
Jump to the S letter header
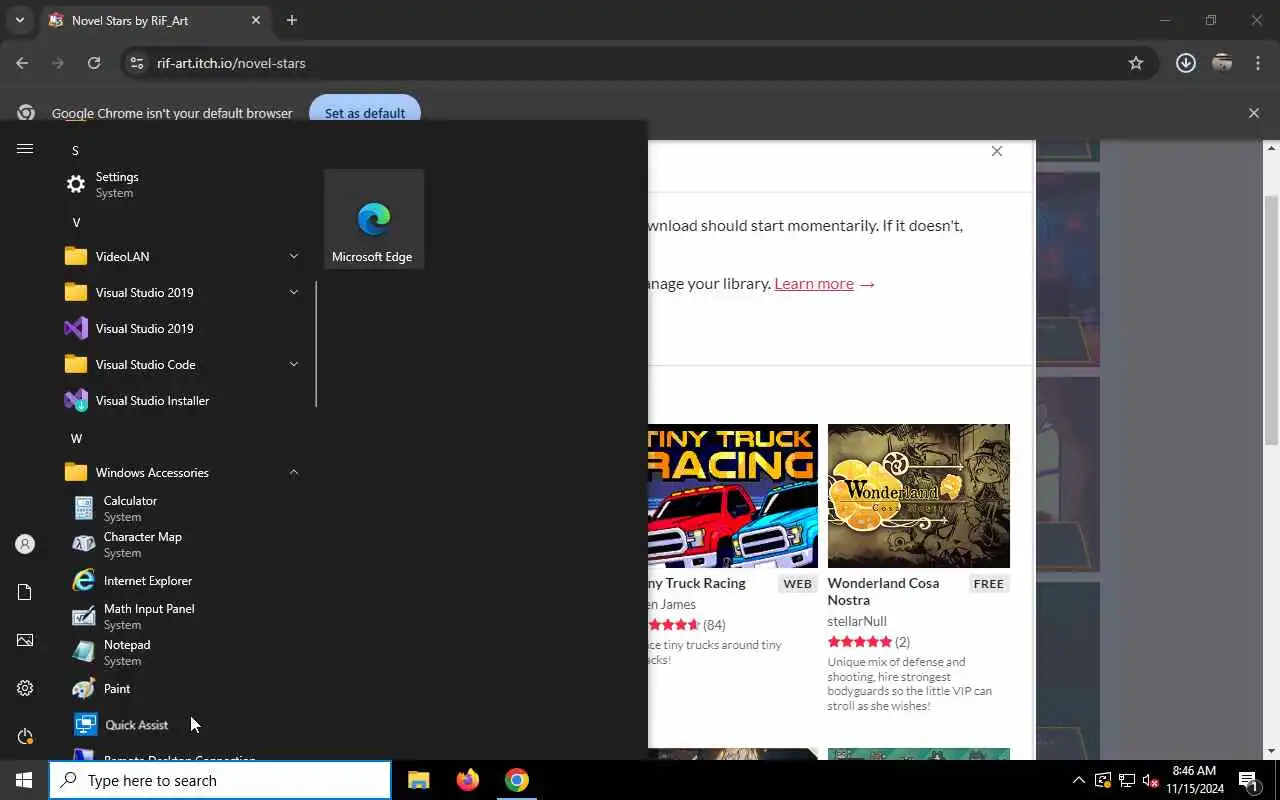pyautogui.click(x=75, y=150)
